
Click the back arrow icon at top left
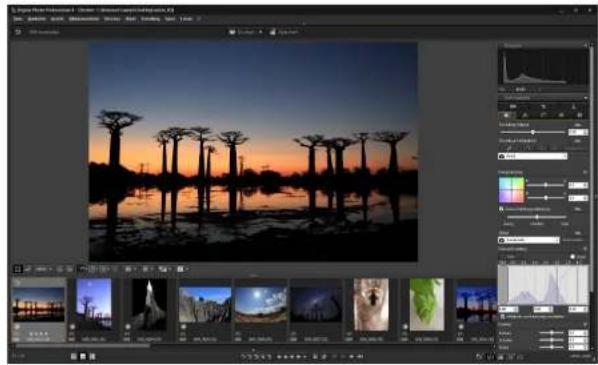tap(18, 32)
